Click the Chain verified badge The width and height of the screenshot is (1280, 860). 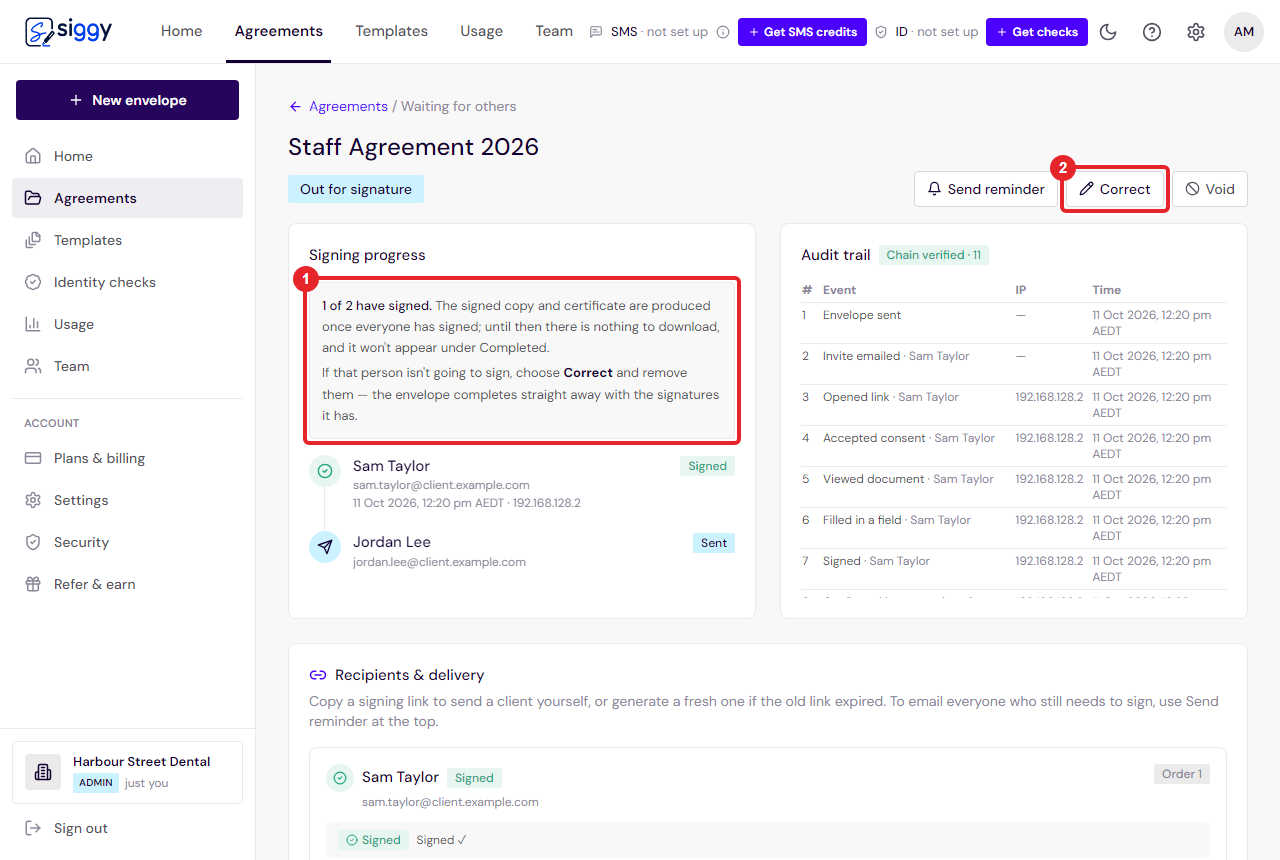click(x=934, y=255)
